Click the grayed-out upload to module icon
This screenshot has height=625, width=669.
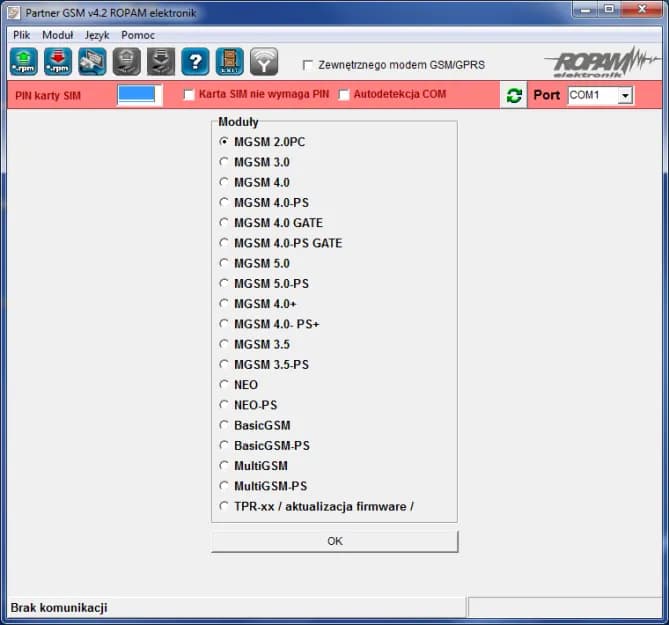tap(126, 62)
